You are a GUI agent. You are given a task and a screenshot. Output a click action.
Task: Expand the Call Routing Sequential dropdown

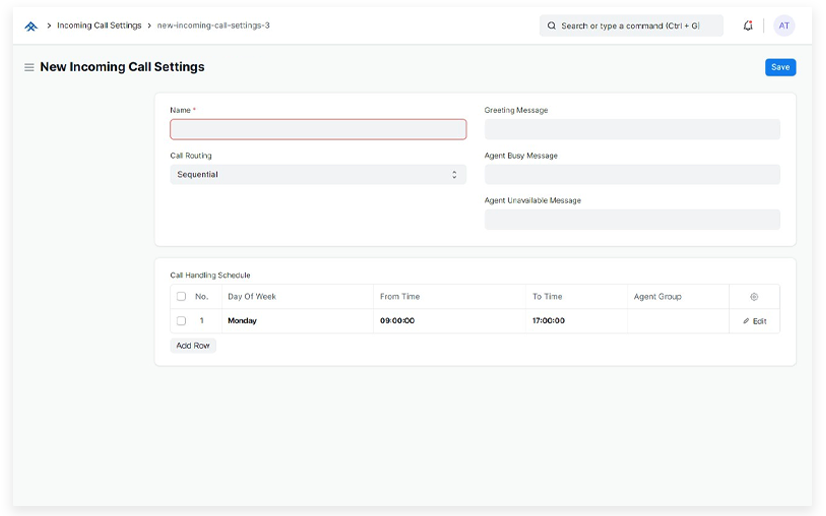(x=318, y=175)
